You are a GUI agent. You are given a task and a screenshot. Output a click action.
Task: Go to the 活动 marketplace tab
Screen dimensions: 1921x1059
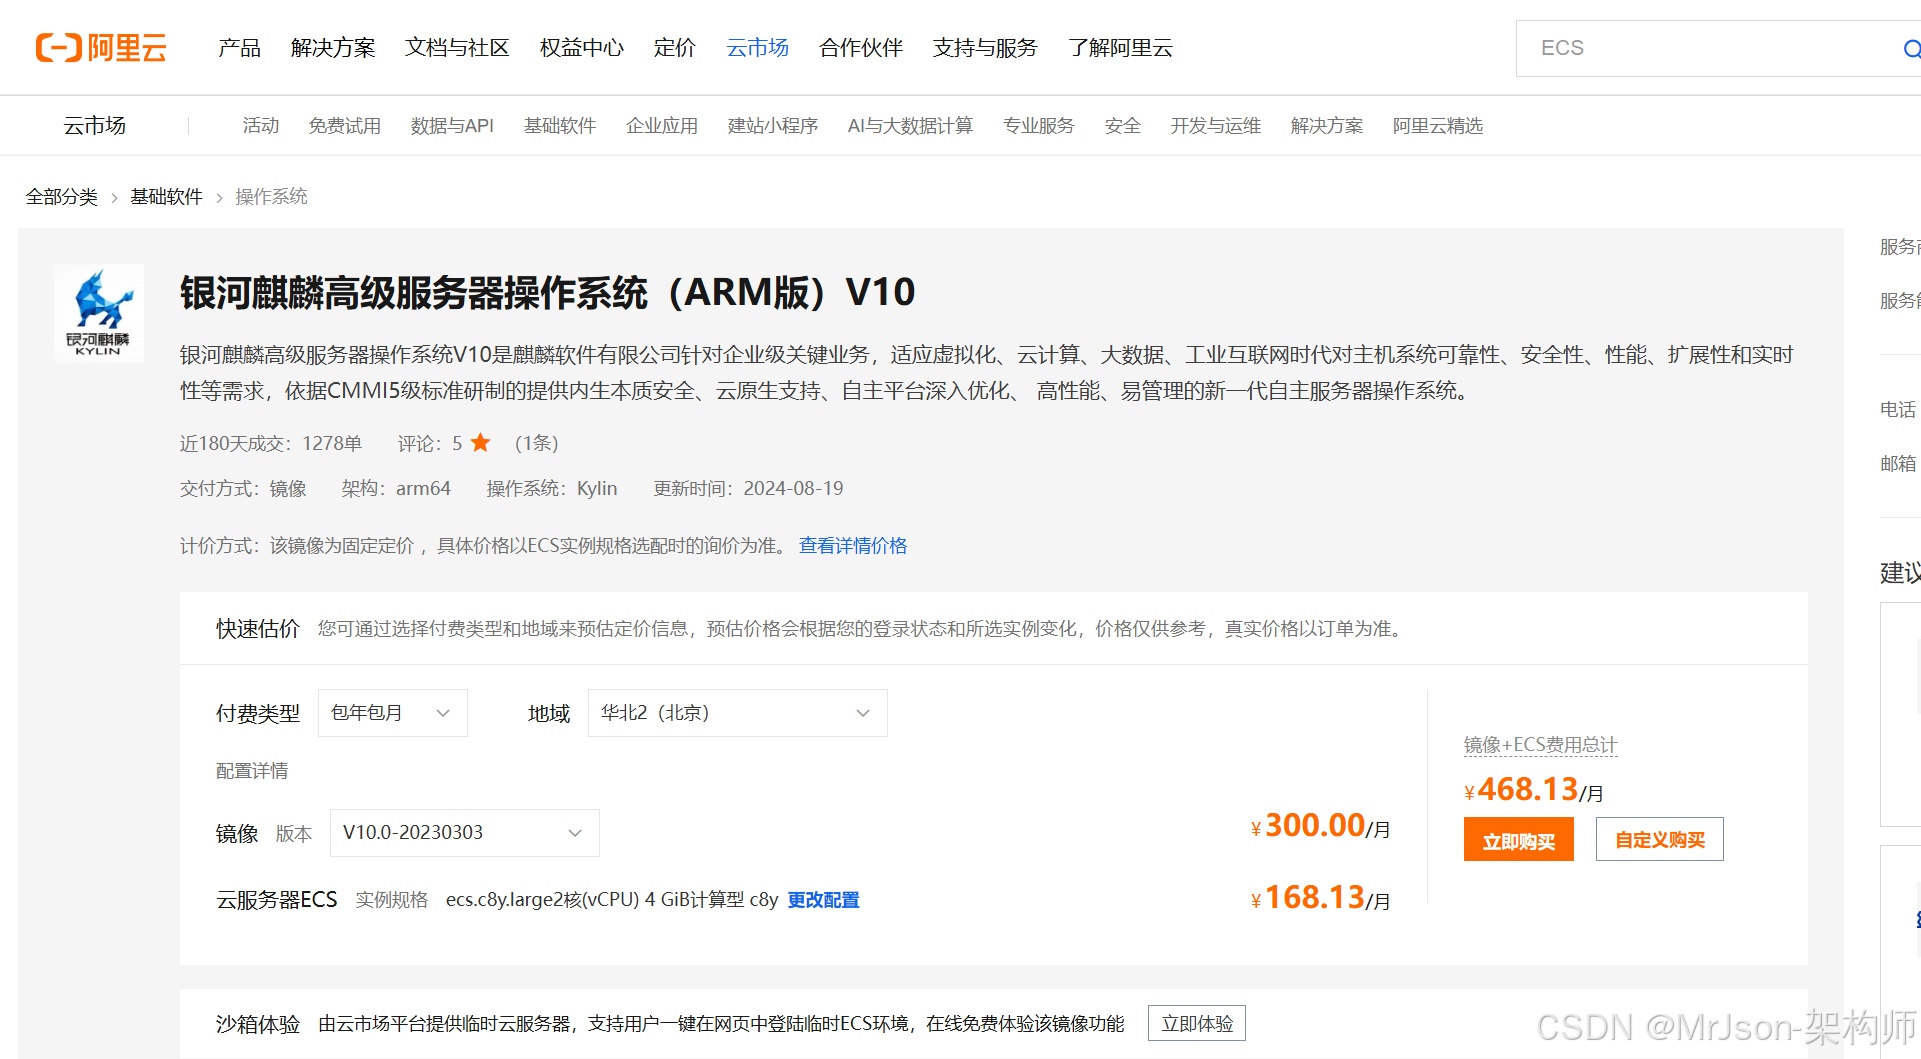click(260, 126)
